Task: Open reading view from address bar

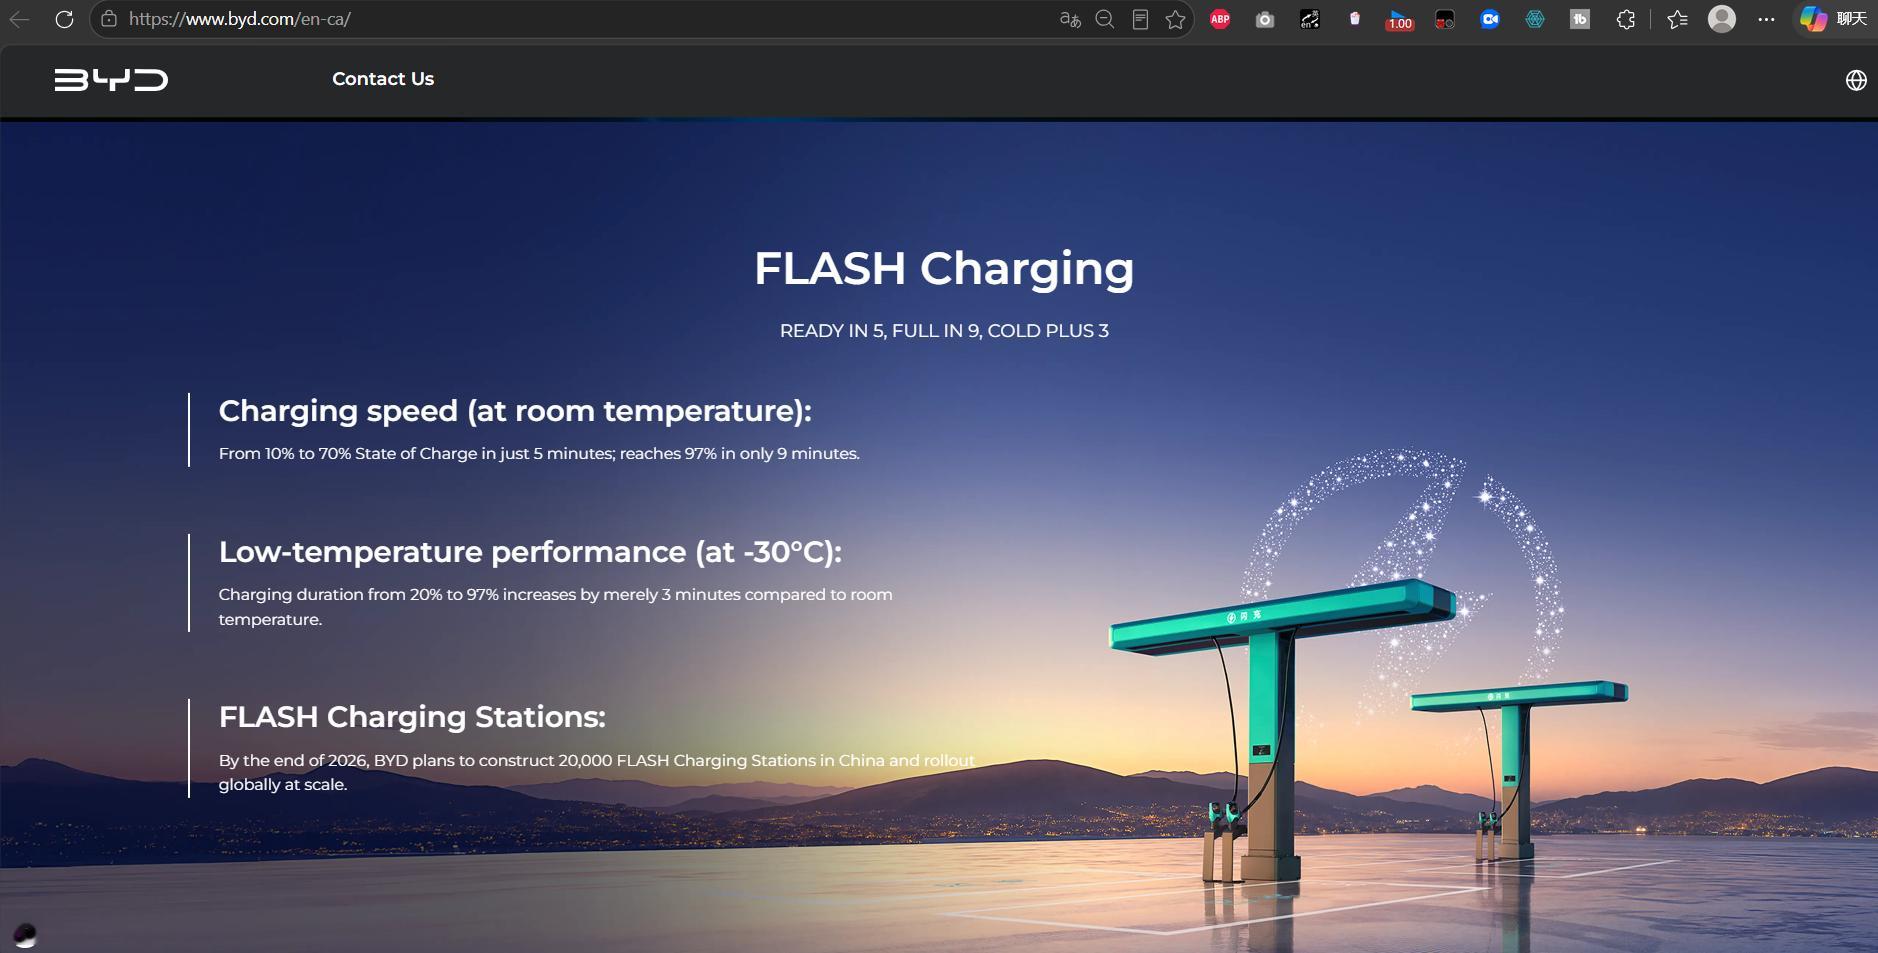Action: 1140,19
